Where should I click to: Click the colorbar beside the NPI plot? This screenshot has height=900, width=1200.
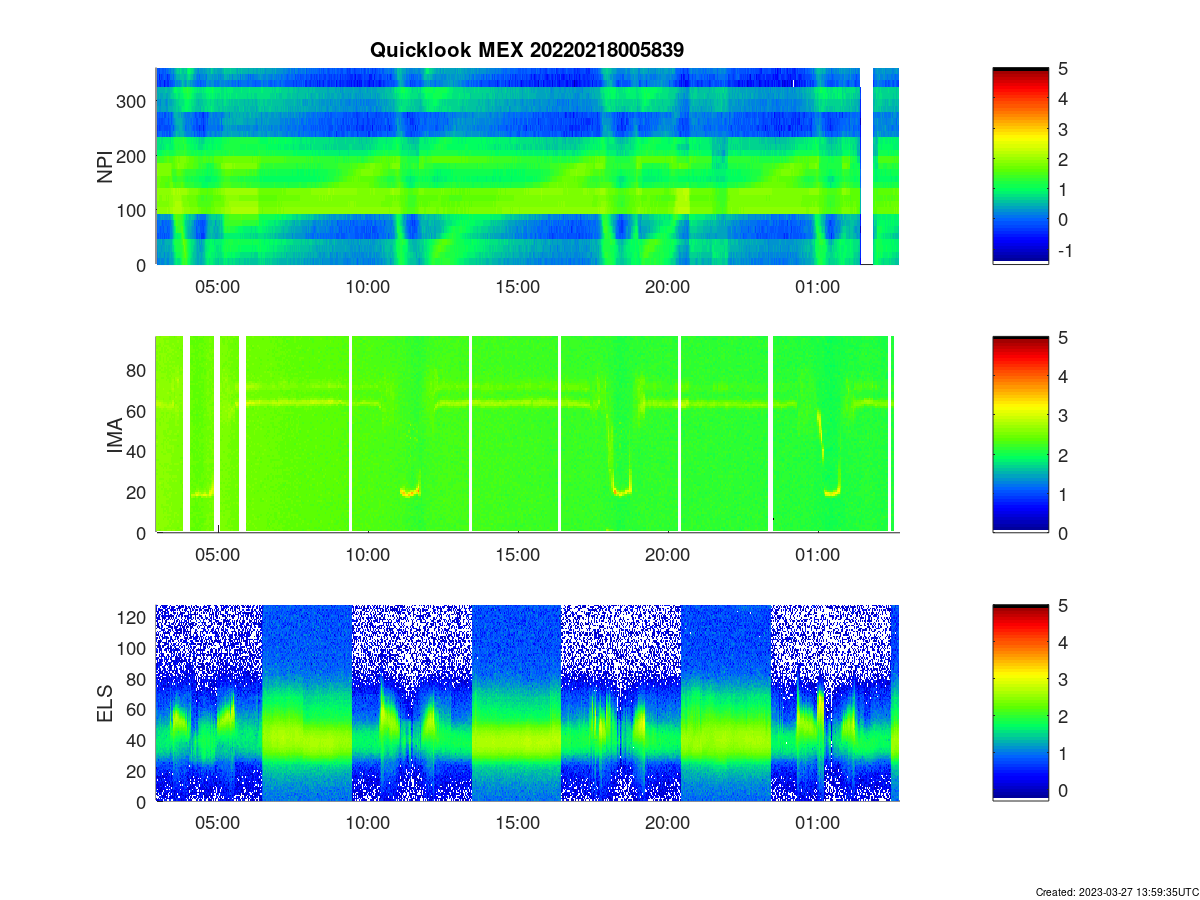click(x=1020, y=166)
